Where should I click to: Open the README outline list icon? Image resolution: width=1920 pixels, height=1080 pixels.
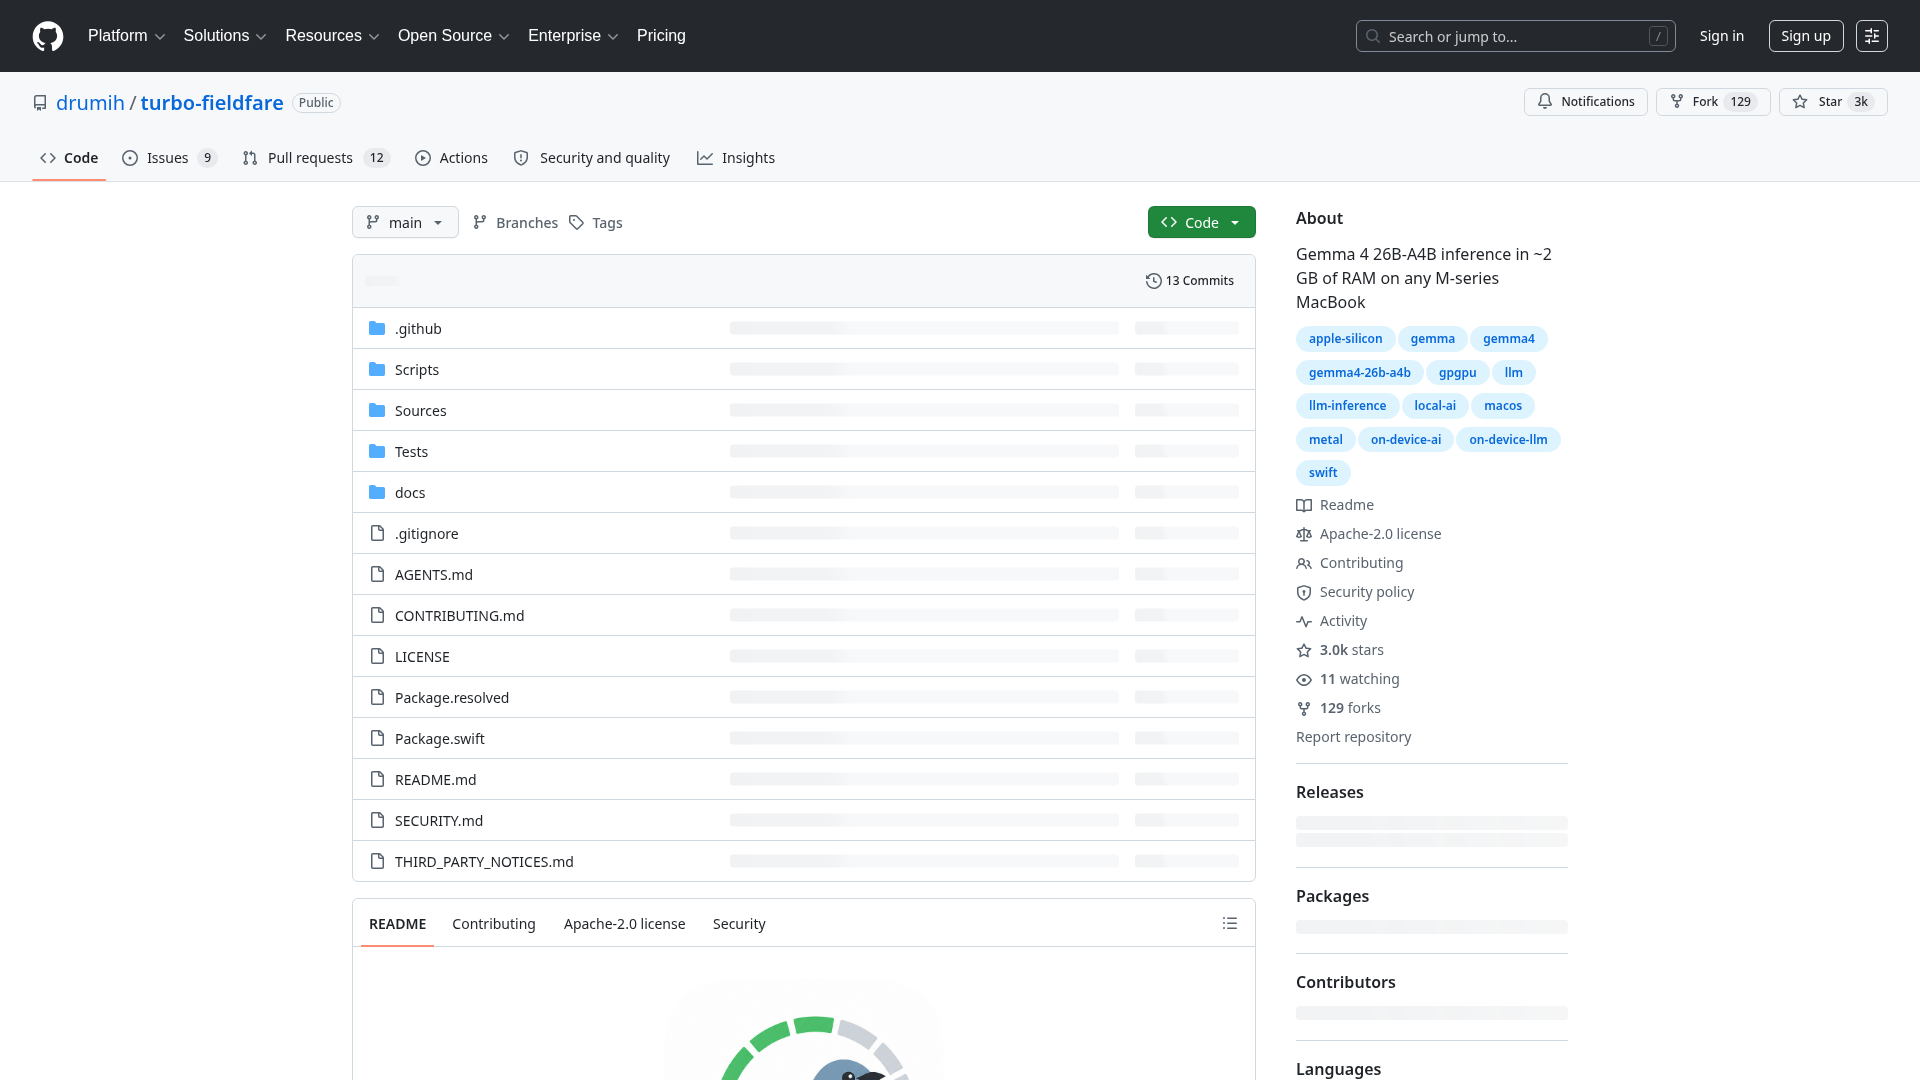[x=1230, y=924]
